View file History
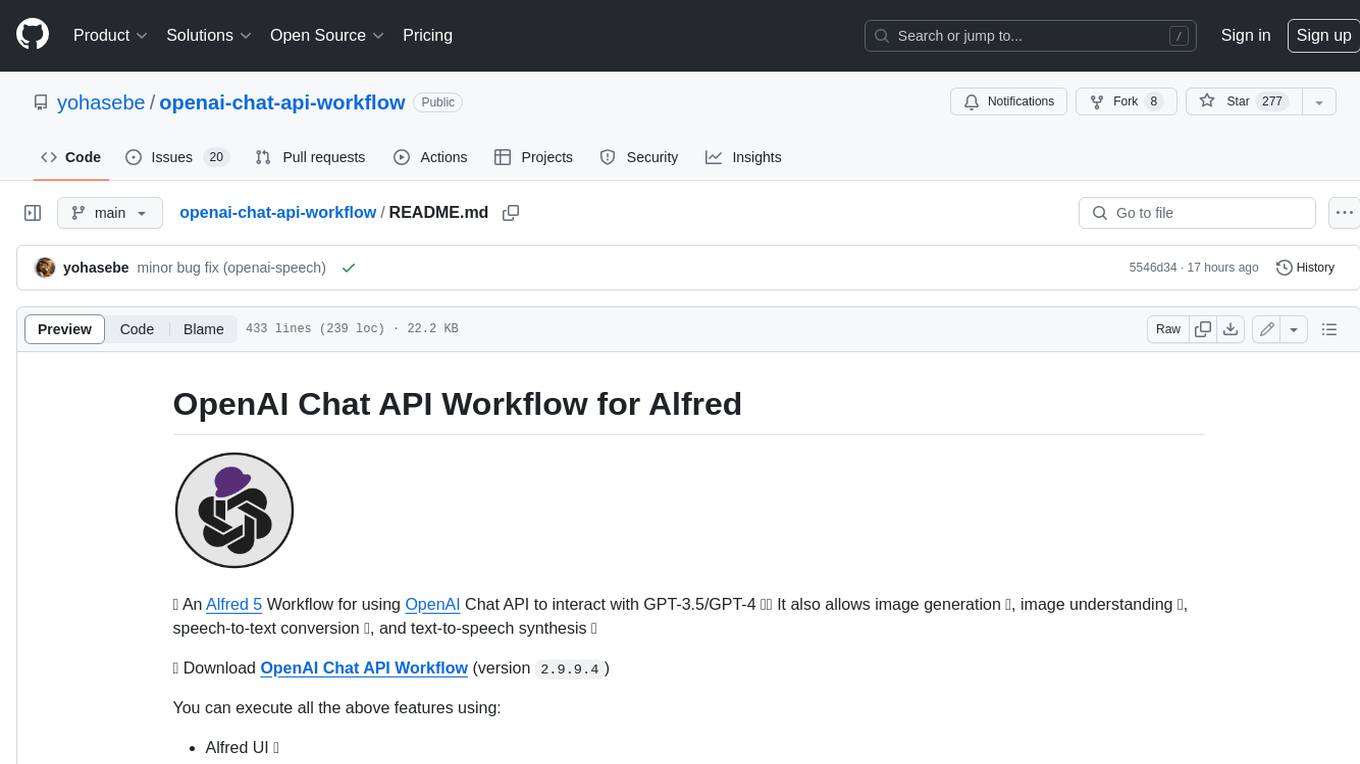The width and height of the screenshot is (1360, 764). (1305, 268)
